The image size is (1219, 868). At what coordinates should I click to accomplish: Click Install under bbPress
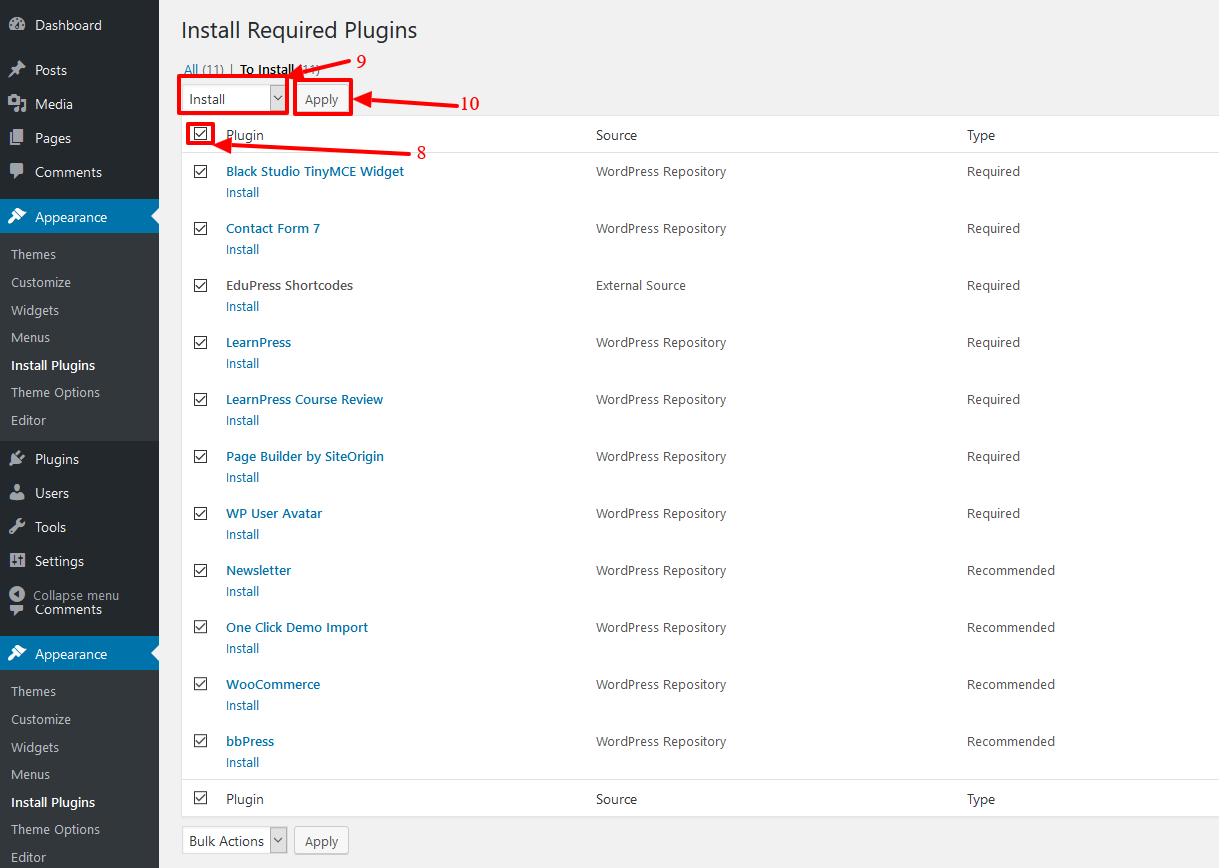(242, 762)
